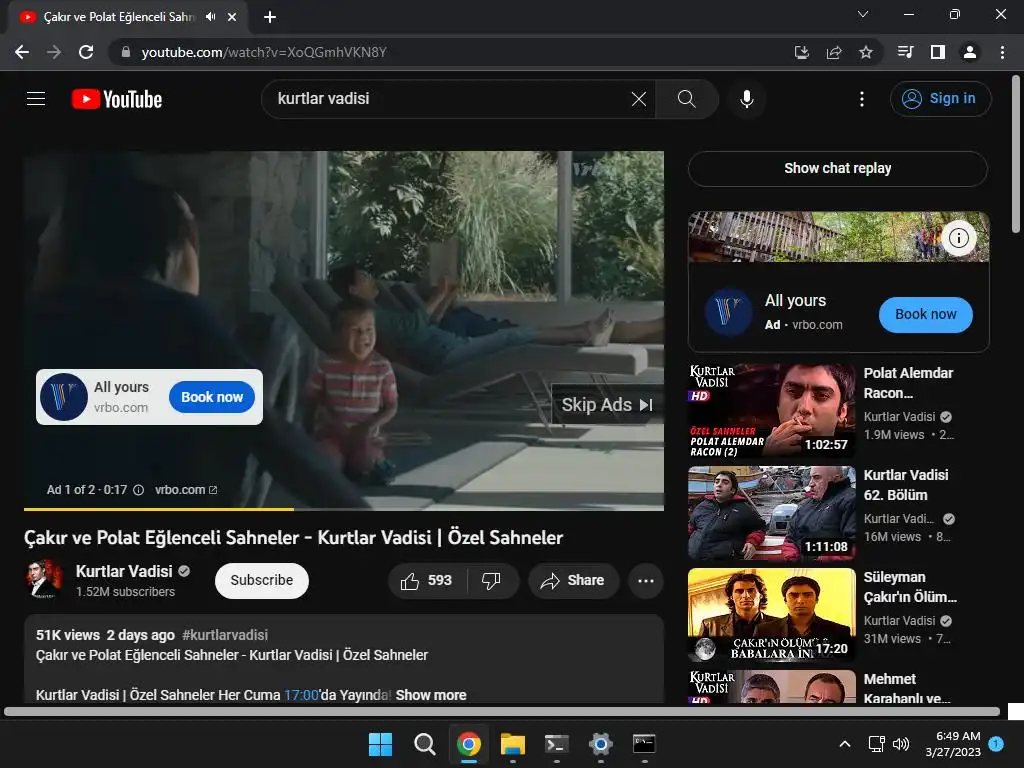Close the Çakır ve Polat tab
This screenshot has width=1024, height=768.
click(x=232, y=17)
